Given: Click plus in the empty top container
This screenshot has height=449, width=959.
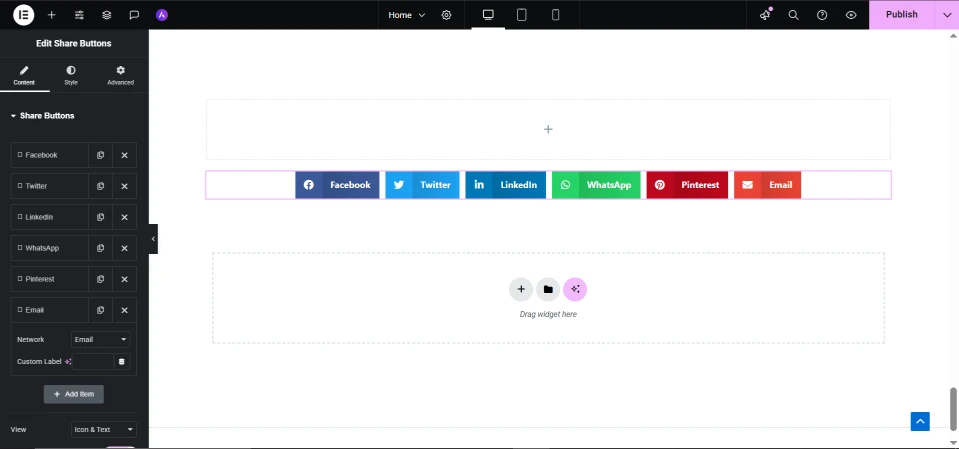Looking at the screenshot, I should tap(548, 129).
